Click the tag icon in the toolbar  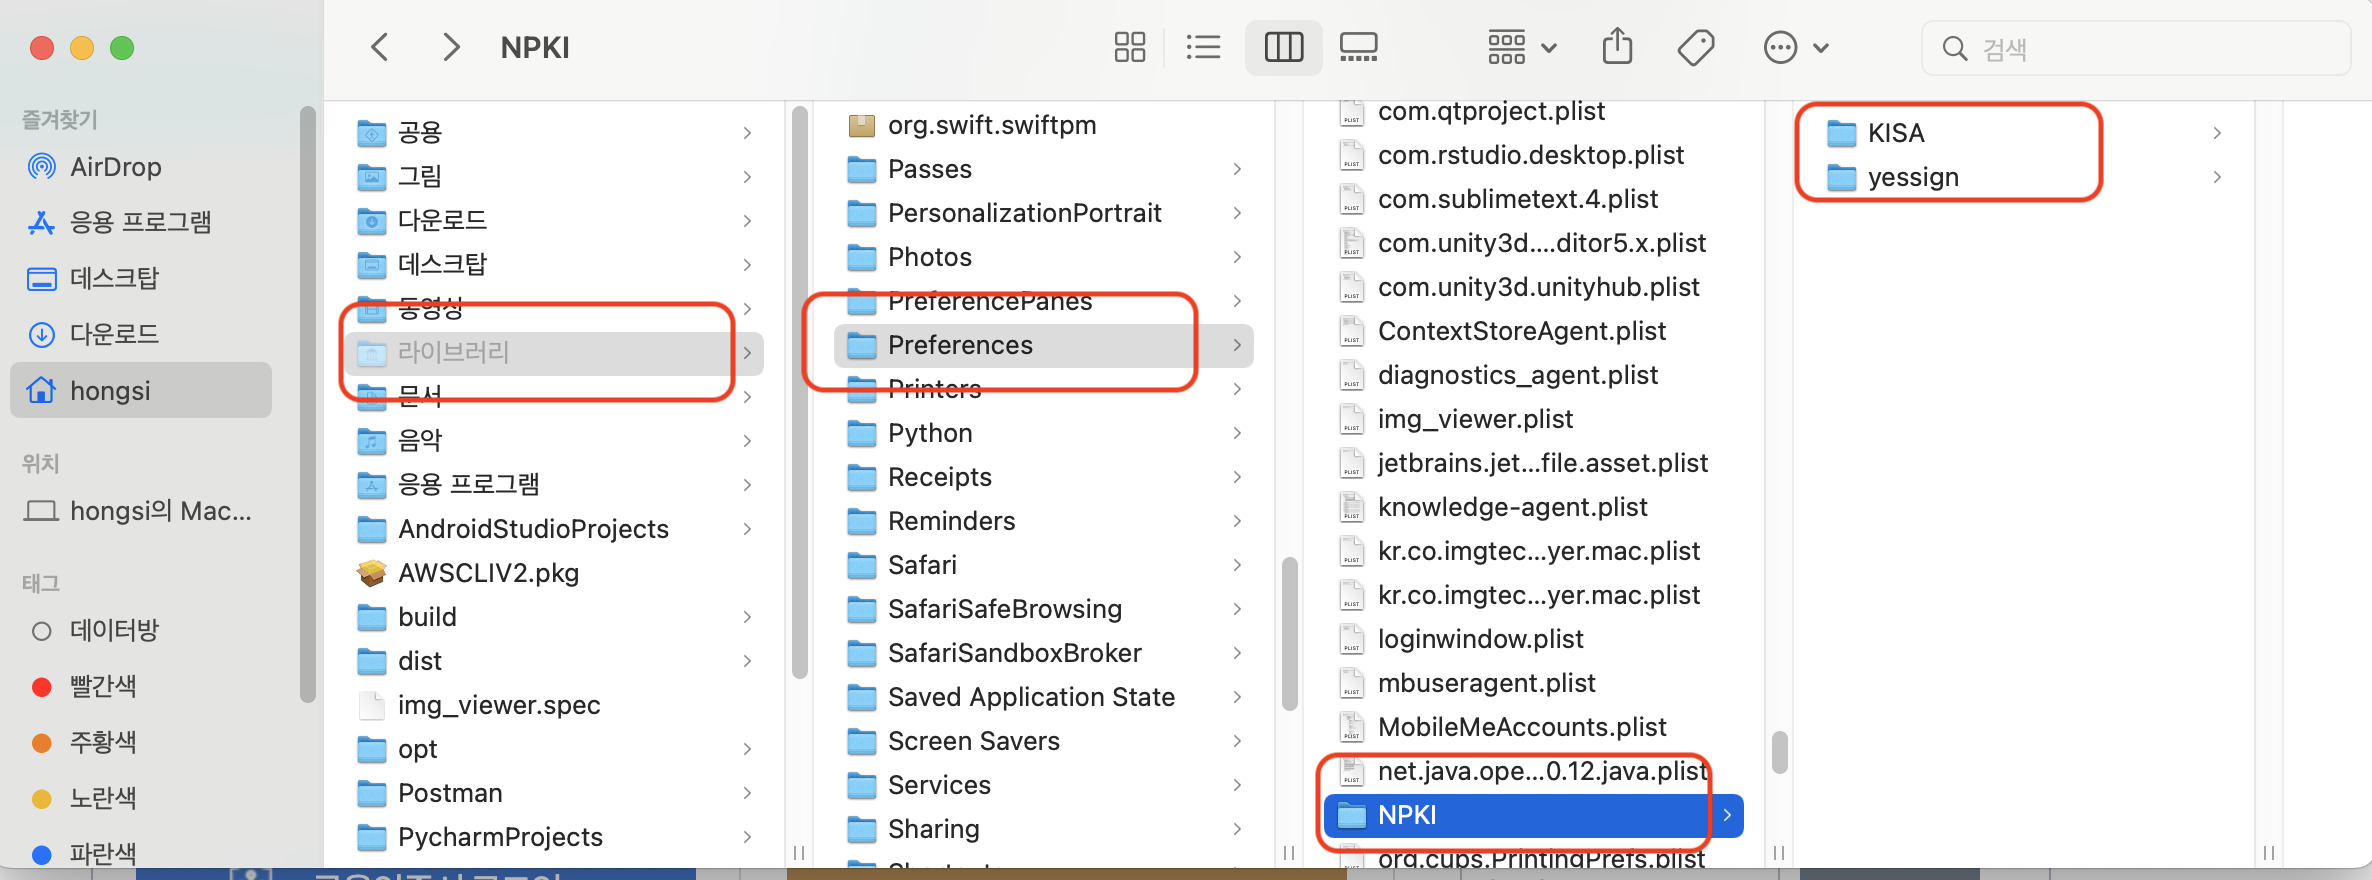(1696, 47)
